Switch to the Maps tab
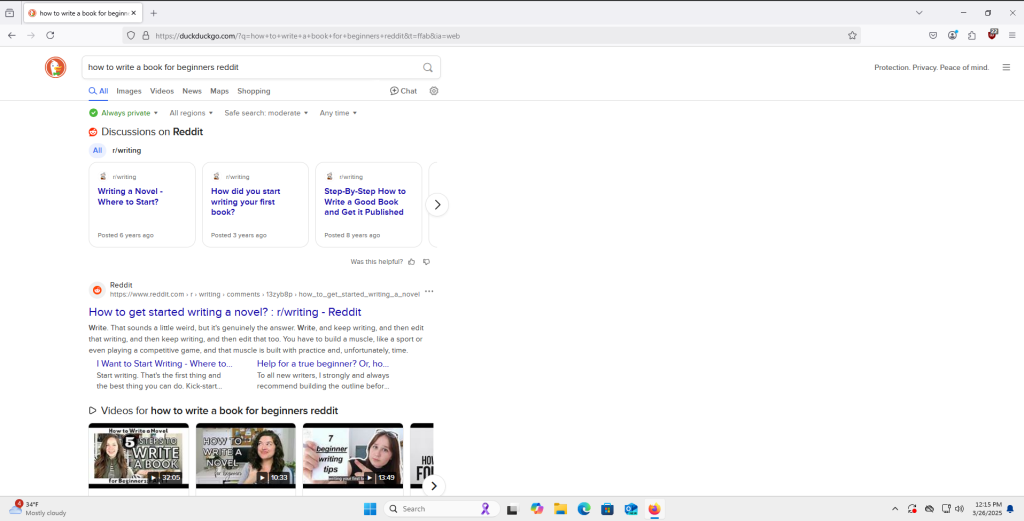 point(219,91)
